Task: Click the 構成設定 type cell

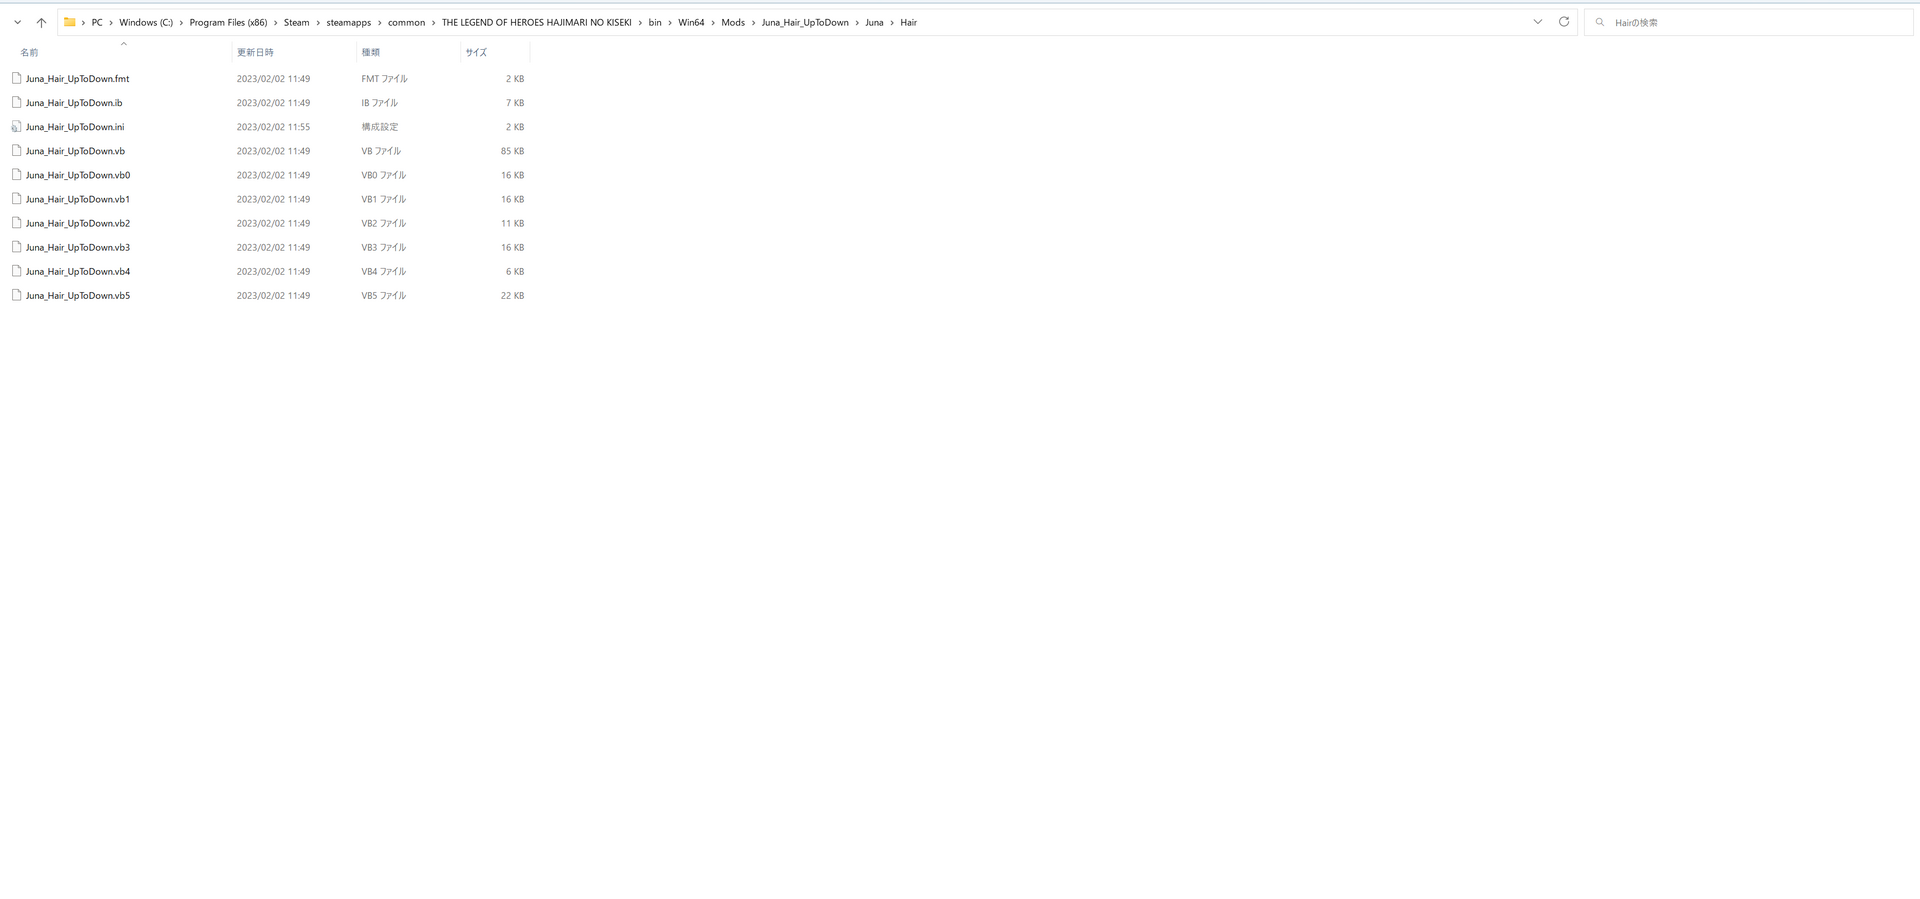Action: (x=380, y=127)
